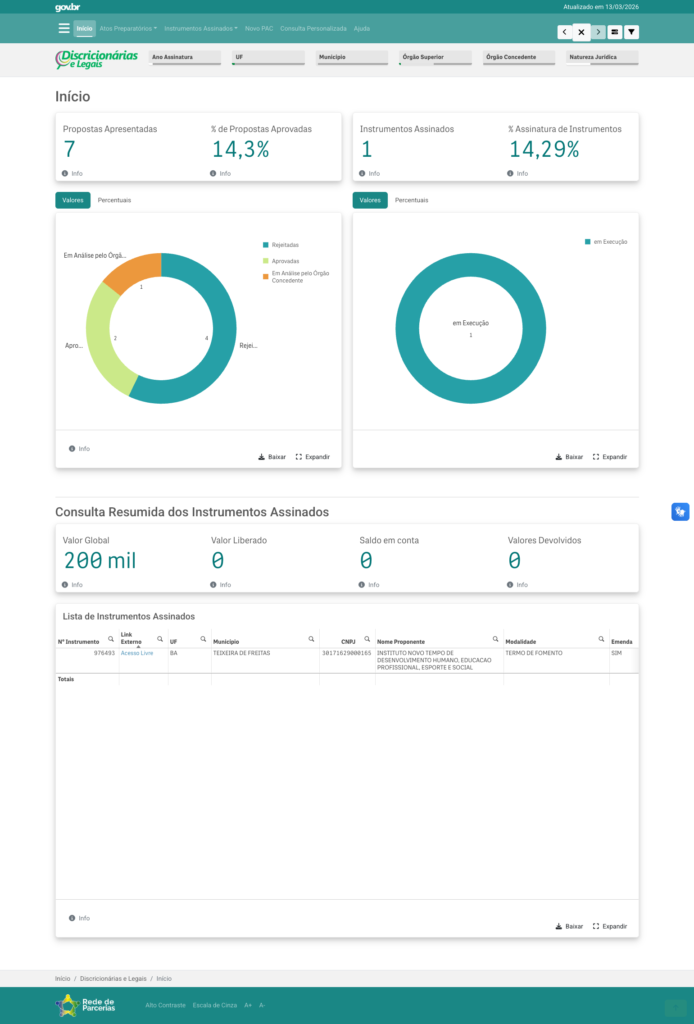Click the clear selections X icon
This screenshot has width=694, height=1024.
coord(581,32)
